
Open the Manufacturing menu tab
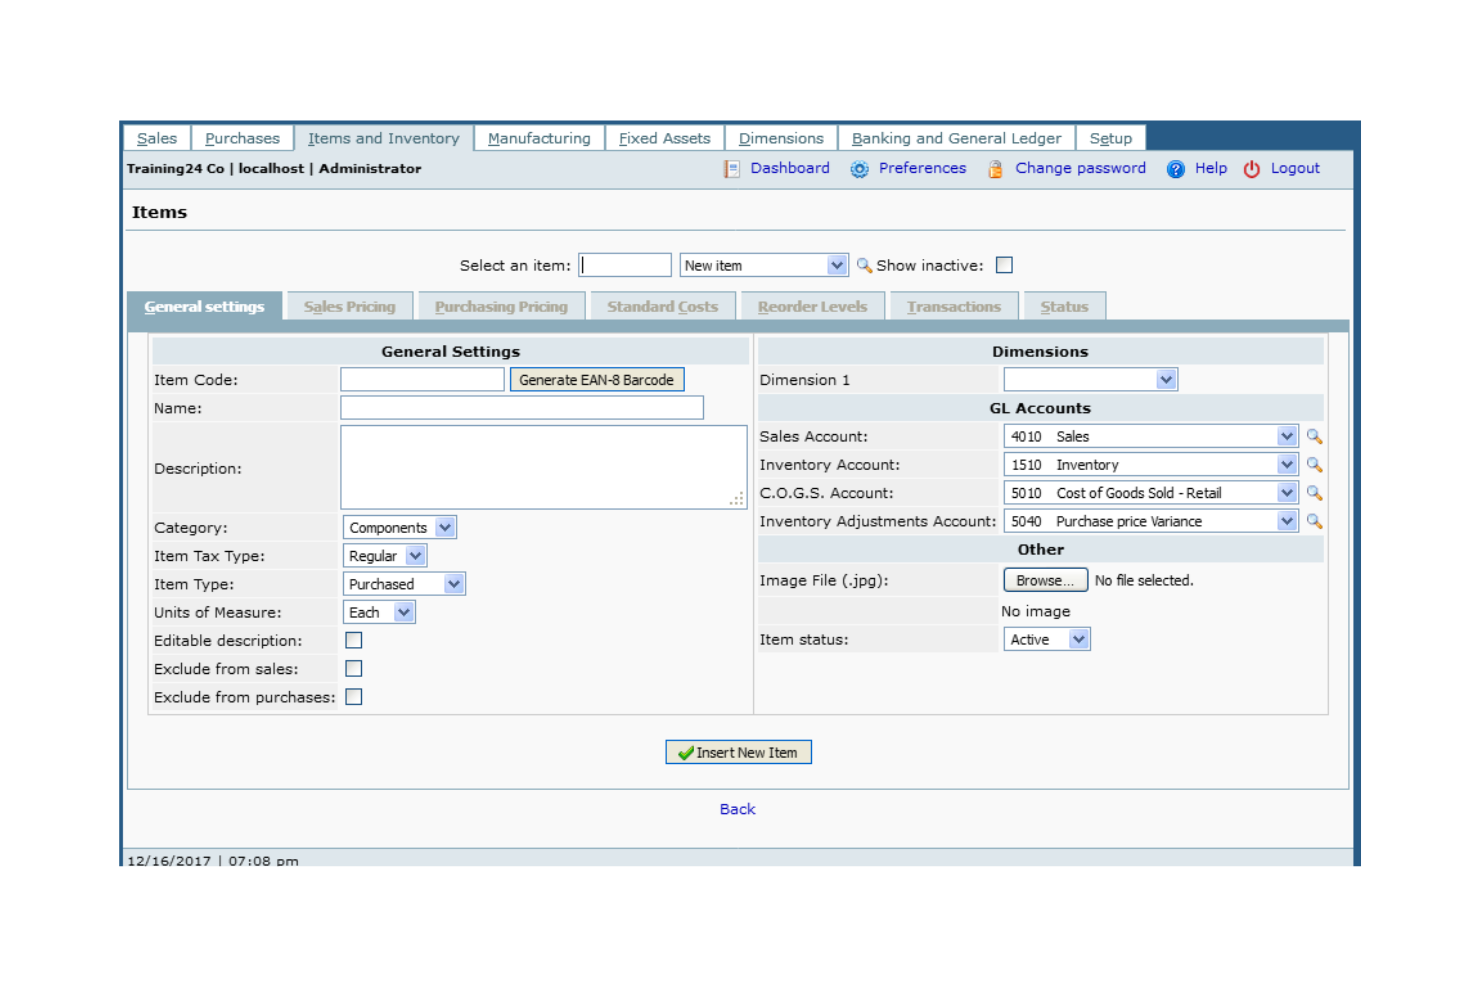[x=539, y=138]
